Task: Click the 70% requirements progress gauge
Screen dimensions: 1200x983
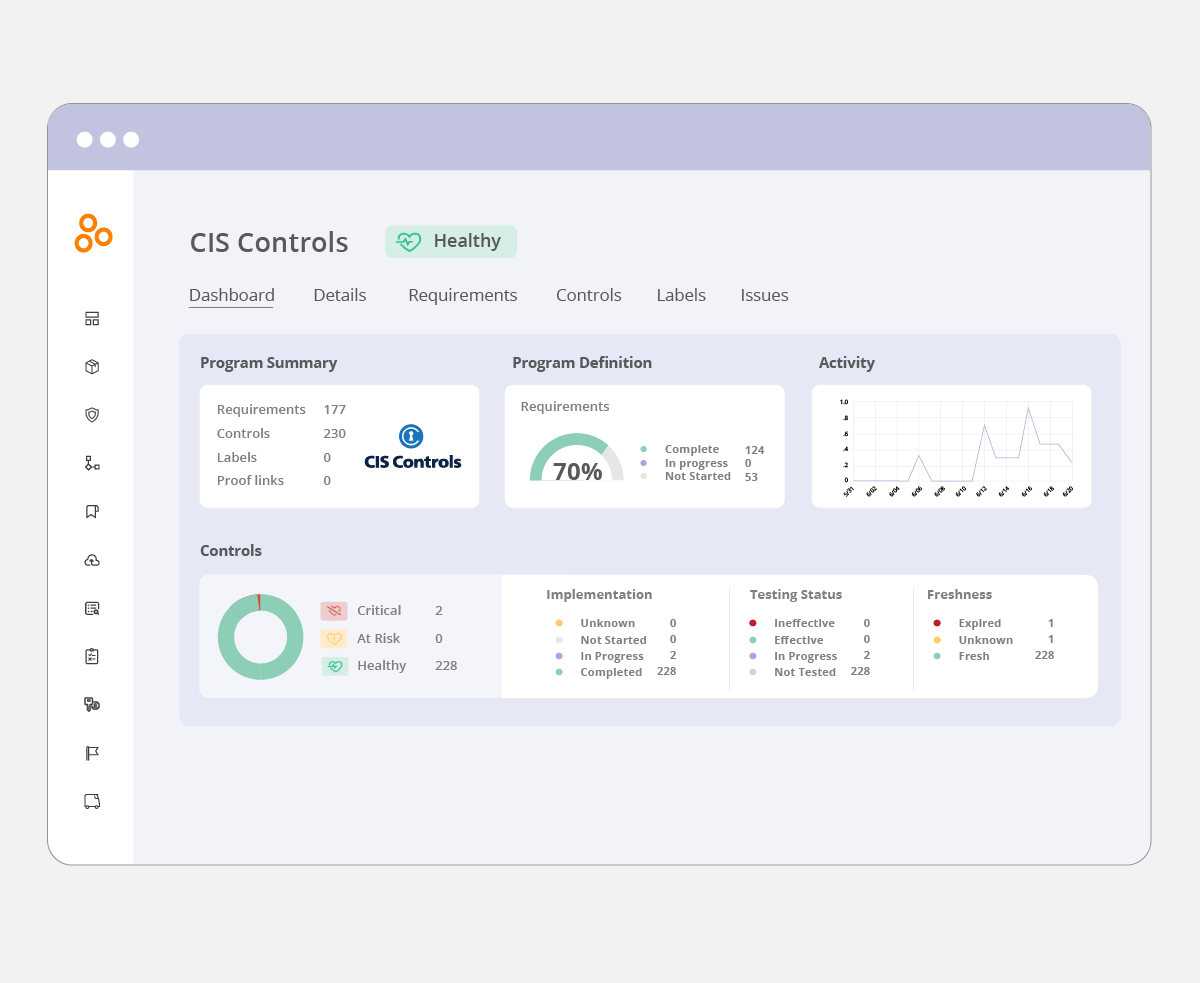Action: [577, 461]
